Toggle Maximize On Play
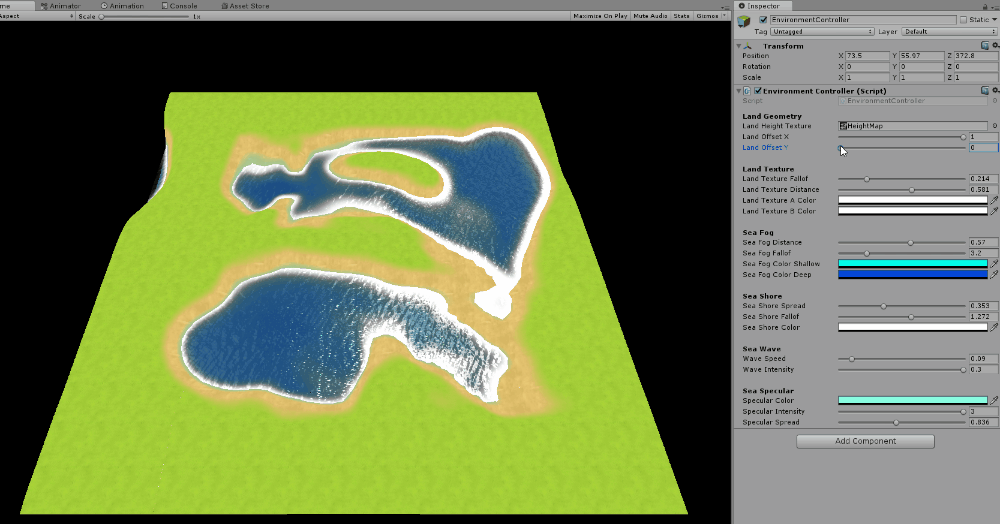The width and height of the screenshot is (1000, 524). click(600, 16)
